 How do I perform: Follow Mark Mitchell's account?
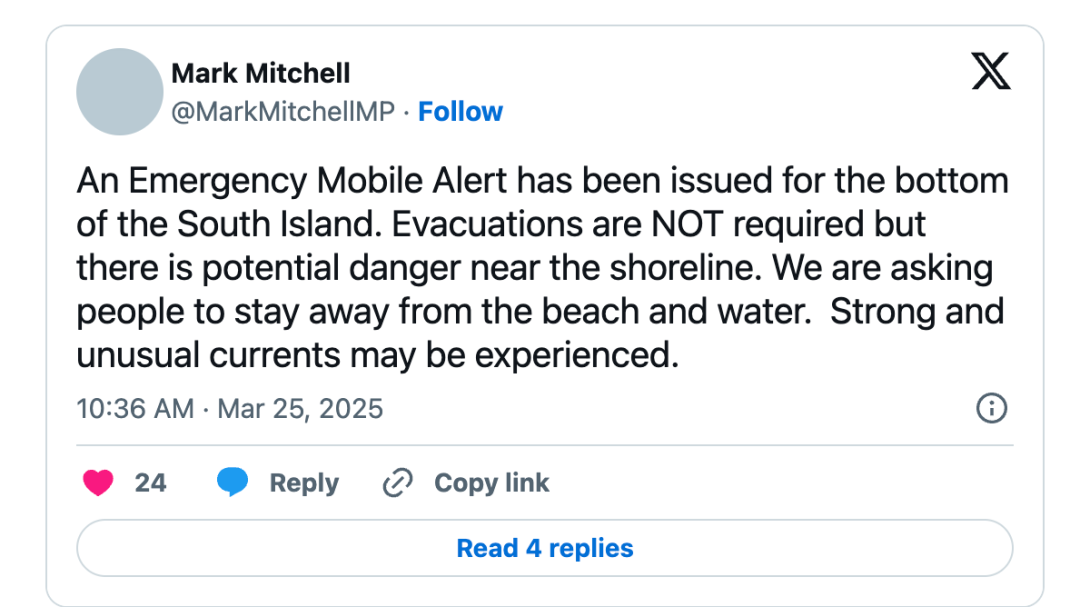pyautogui.click(x=460, y=112)
